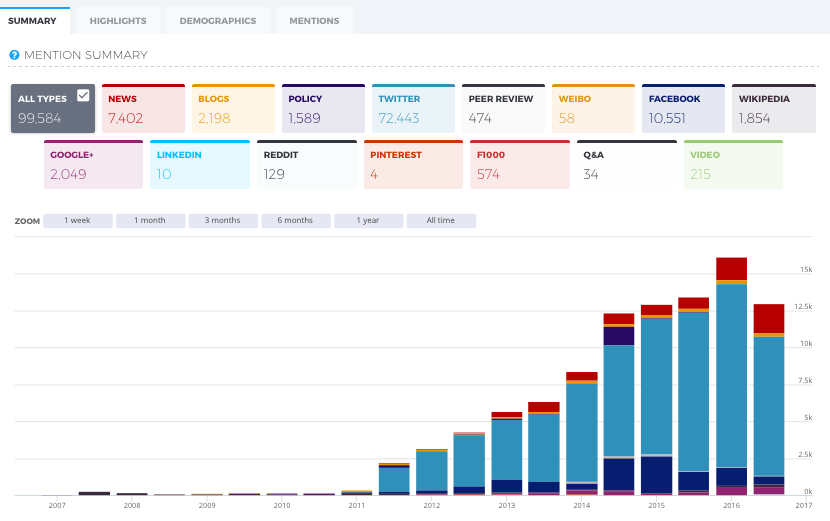Click the purple Policy segment in the 2014 bar
This screenshot has width=830, height=521.
pos(619,336)
